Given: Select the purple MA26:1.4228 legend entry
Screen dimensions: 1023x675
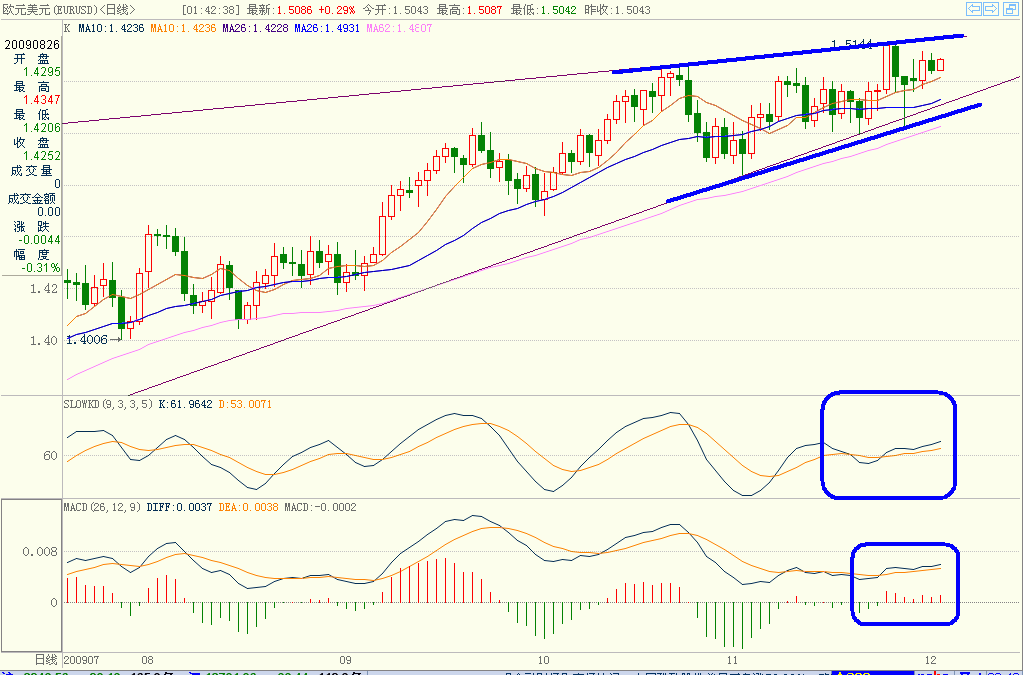Looking at the screenshot, I should (256, 29).
